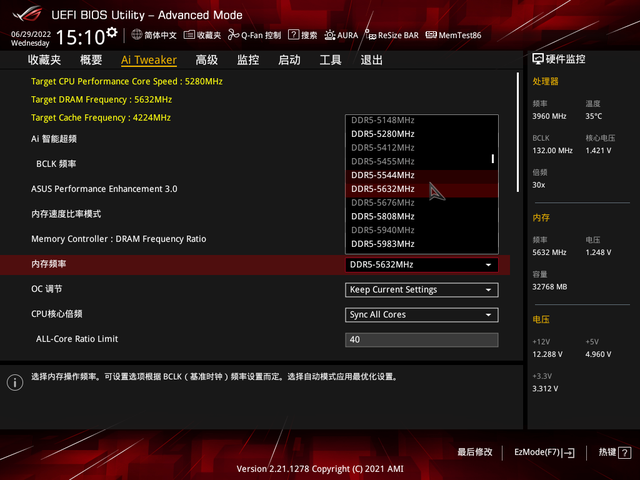
Task: Click Target CPU Performance Core Speed text
Action: click(127, 81)
